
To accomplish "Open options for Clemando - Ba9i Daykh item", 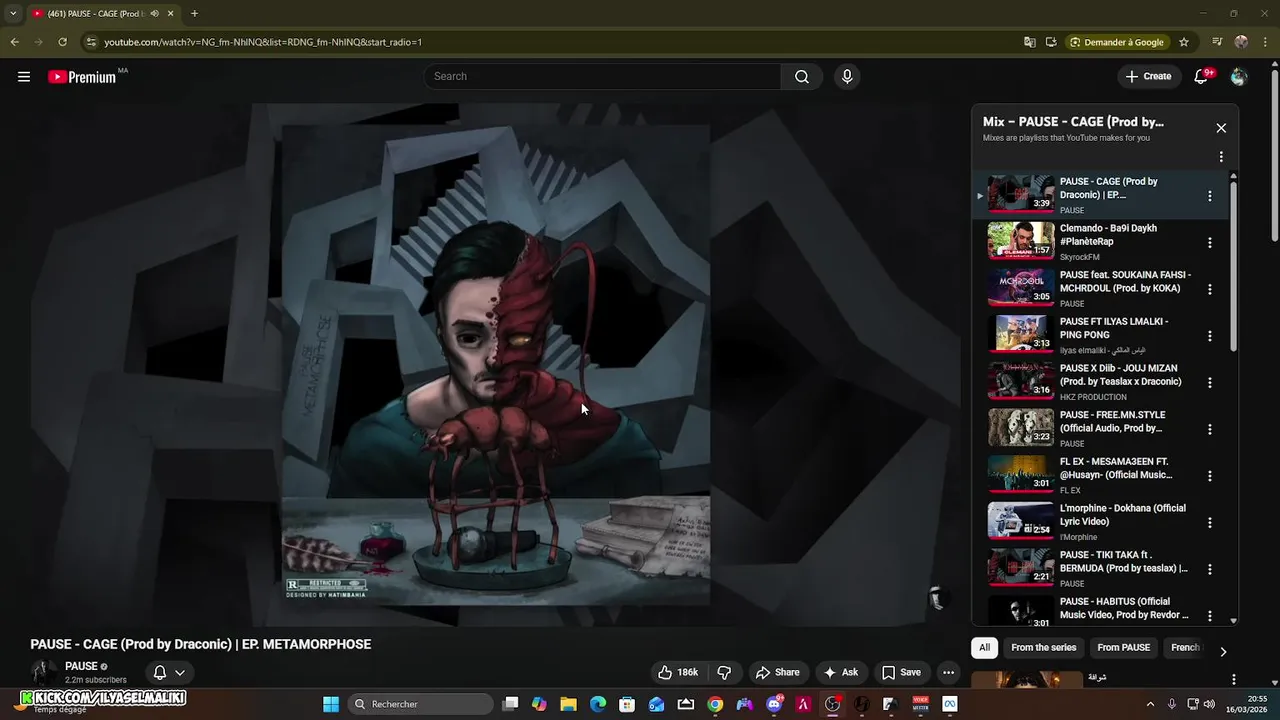I will [x=1210, y=243].
